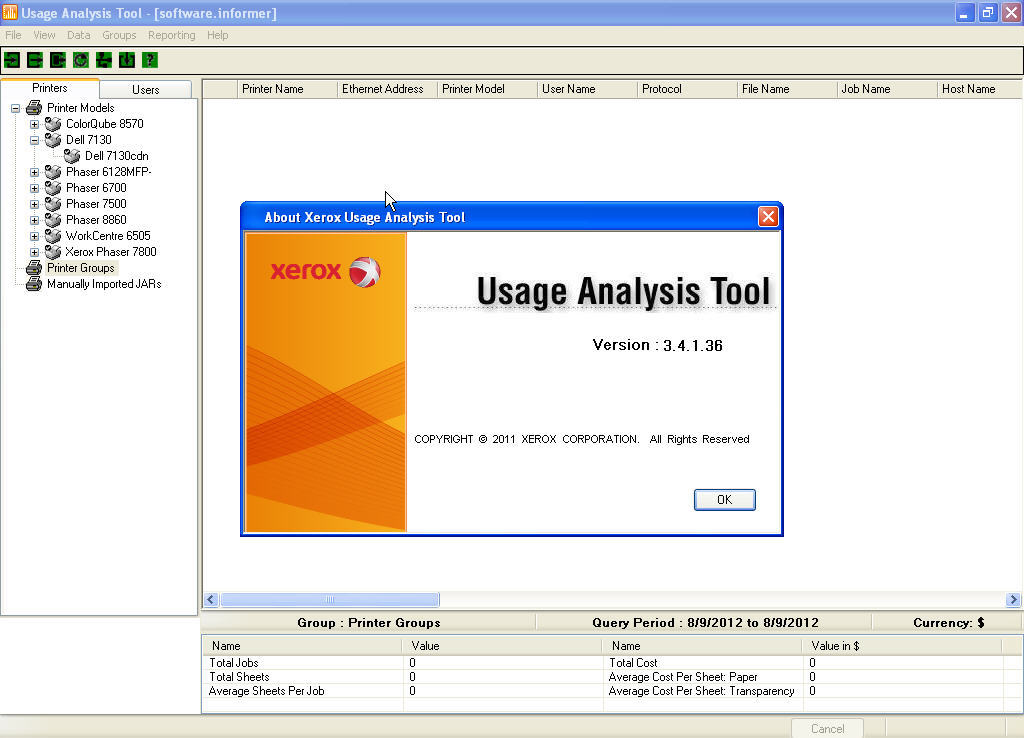Click the Manually Imported JARs printer icon
The width and height of the screenshot is (1024, 738).
[x=34, y=283]
